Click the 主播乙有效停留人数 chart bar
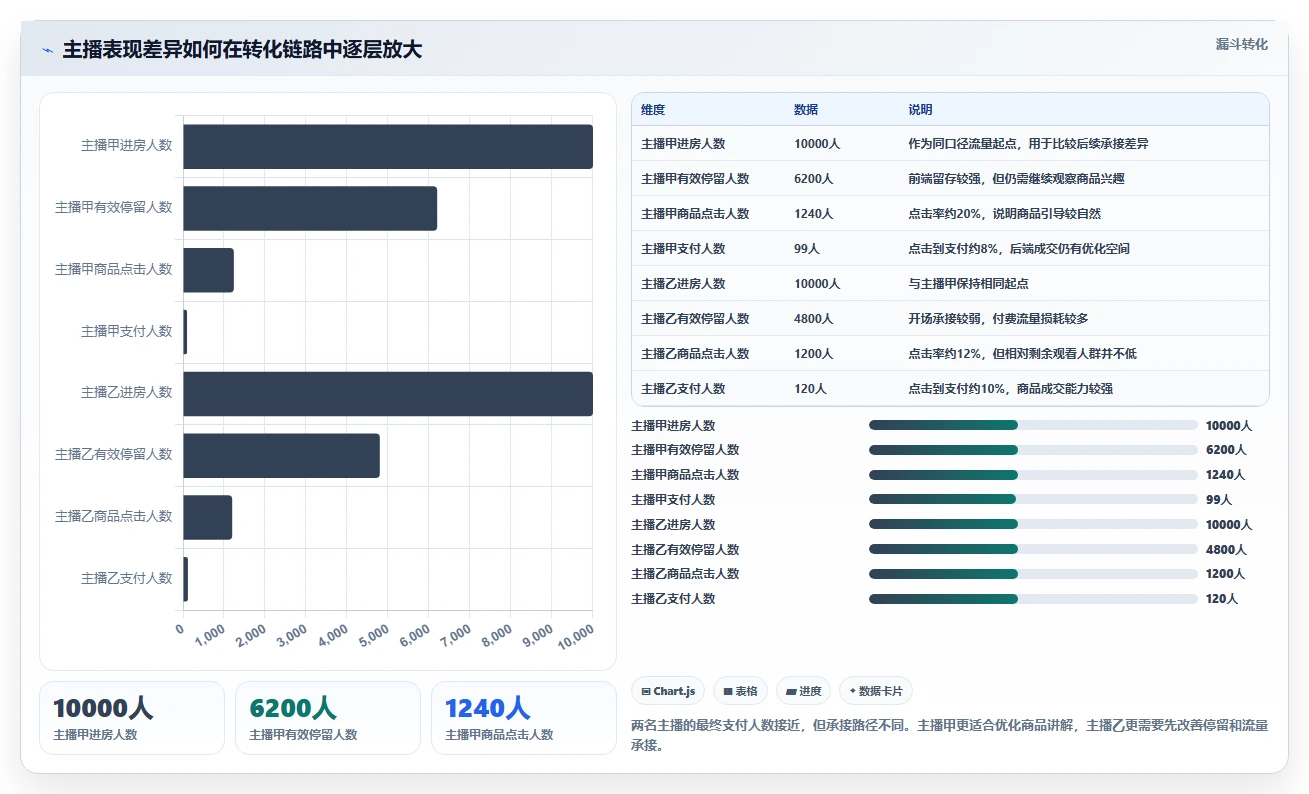The image size is (1309, 794). coord(282,455)
